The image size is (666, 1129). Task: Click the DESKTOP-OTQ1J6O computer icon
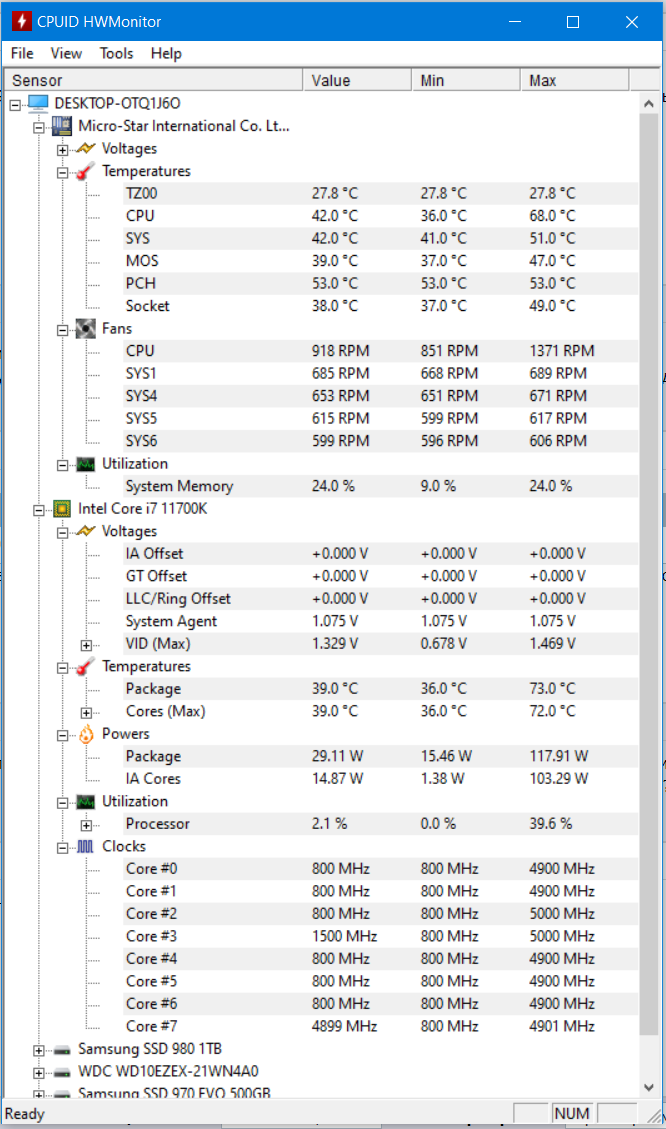(x=38, y=103)
